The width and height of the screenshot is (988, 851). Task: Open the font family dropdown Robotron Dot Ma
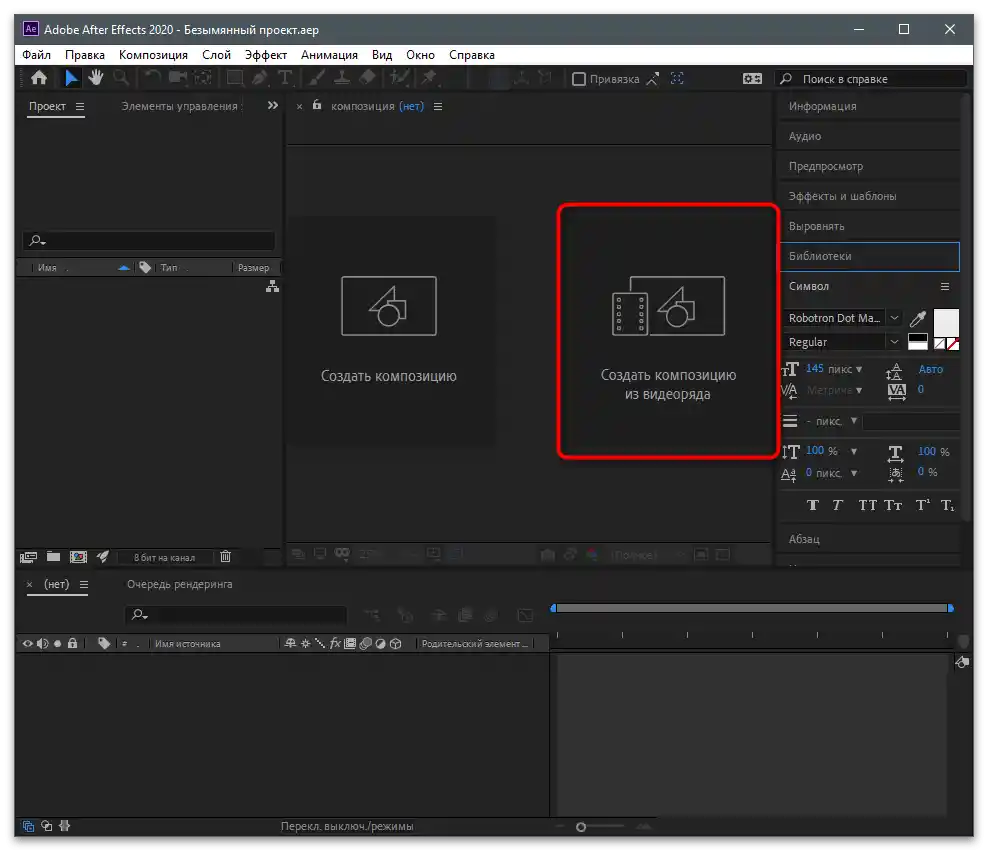[893, 318]
